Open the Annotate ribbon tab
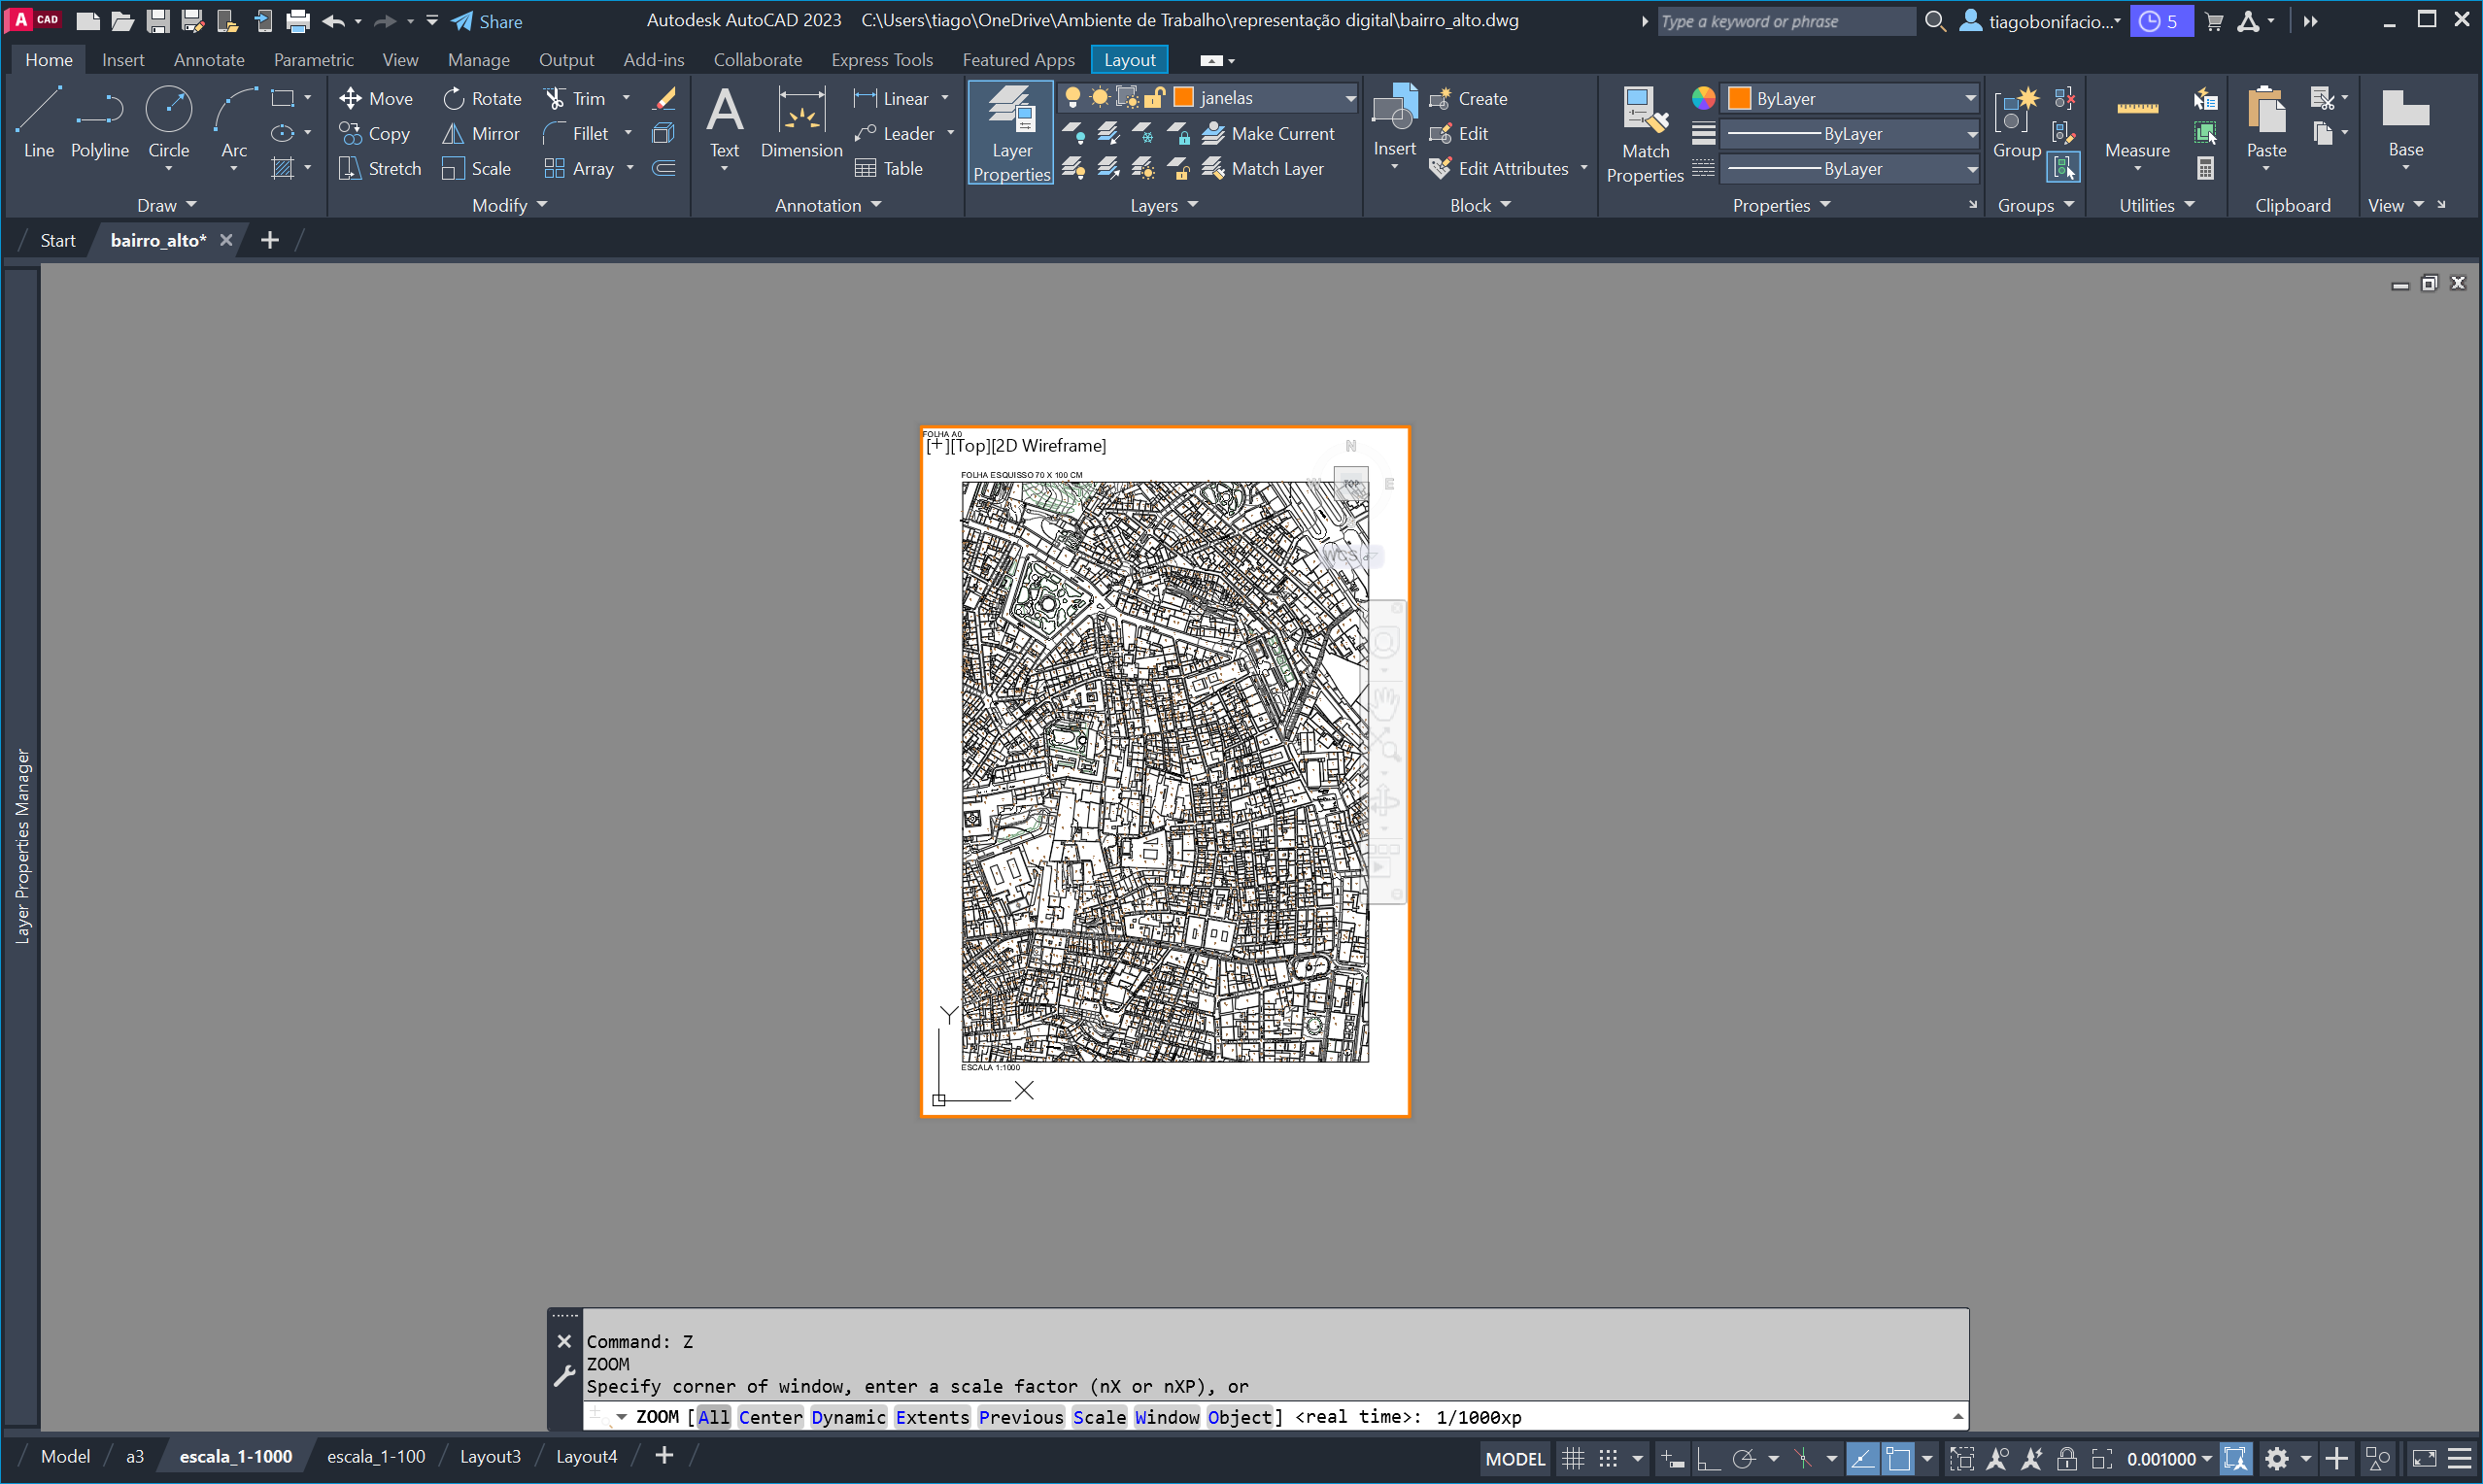The width and height of the screenshot is (2483, 1484). 208,60
